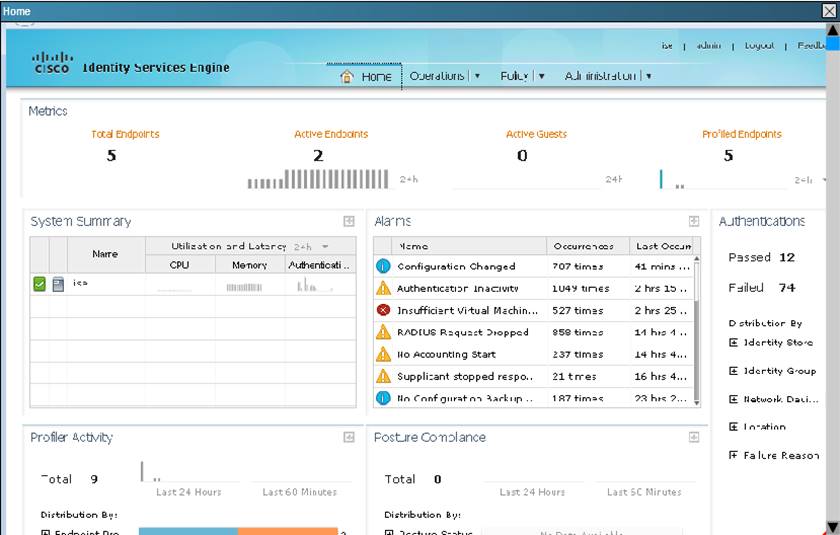The image size is (840, 535).
Task: Click the RADIUS Request Dropped warning icon
Action: pyautogui.click(x=383, y=332)
